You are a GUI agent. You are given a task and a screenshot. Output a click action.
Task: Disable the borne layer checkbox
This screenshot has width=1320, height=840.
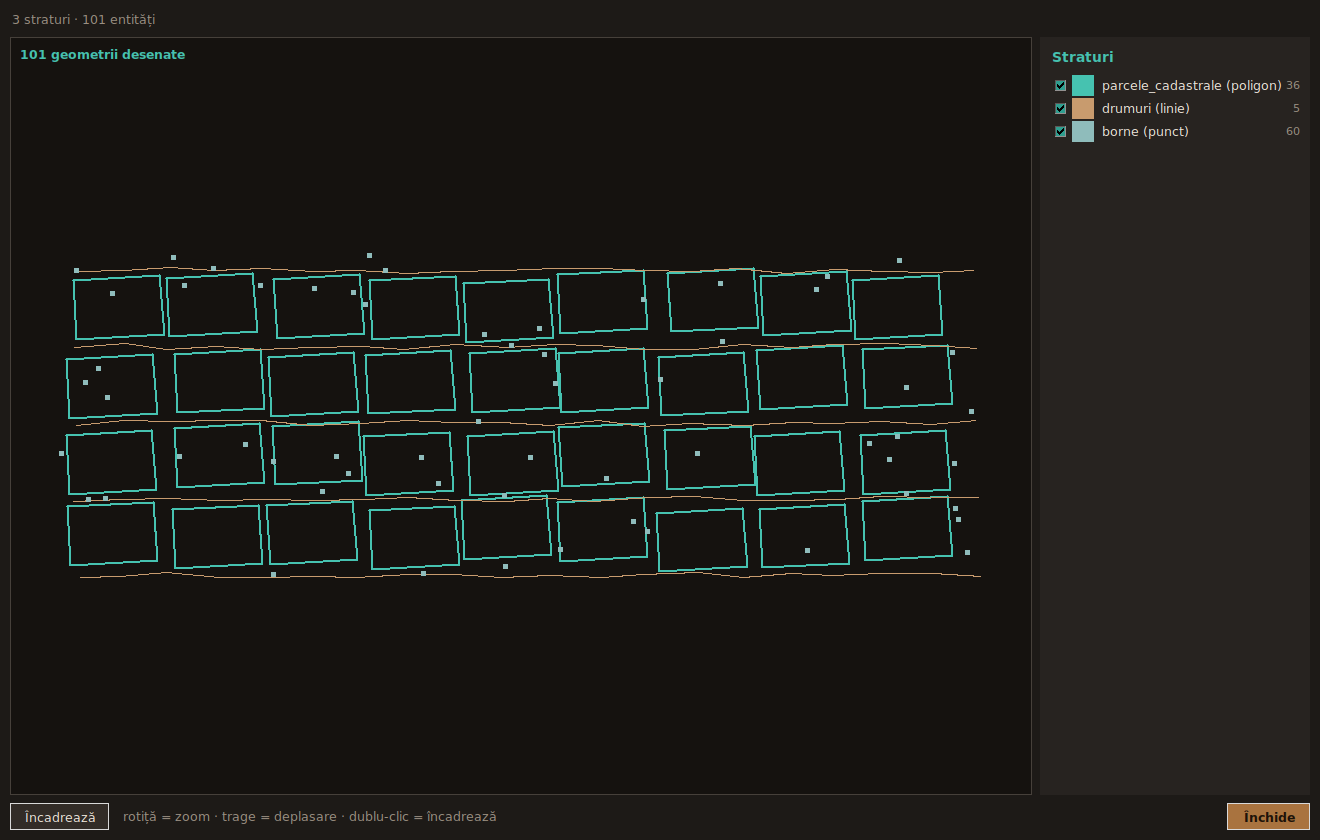click(1061, 132)
